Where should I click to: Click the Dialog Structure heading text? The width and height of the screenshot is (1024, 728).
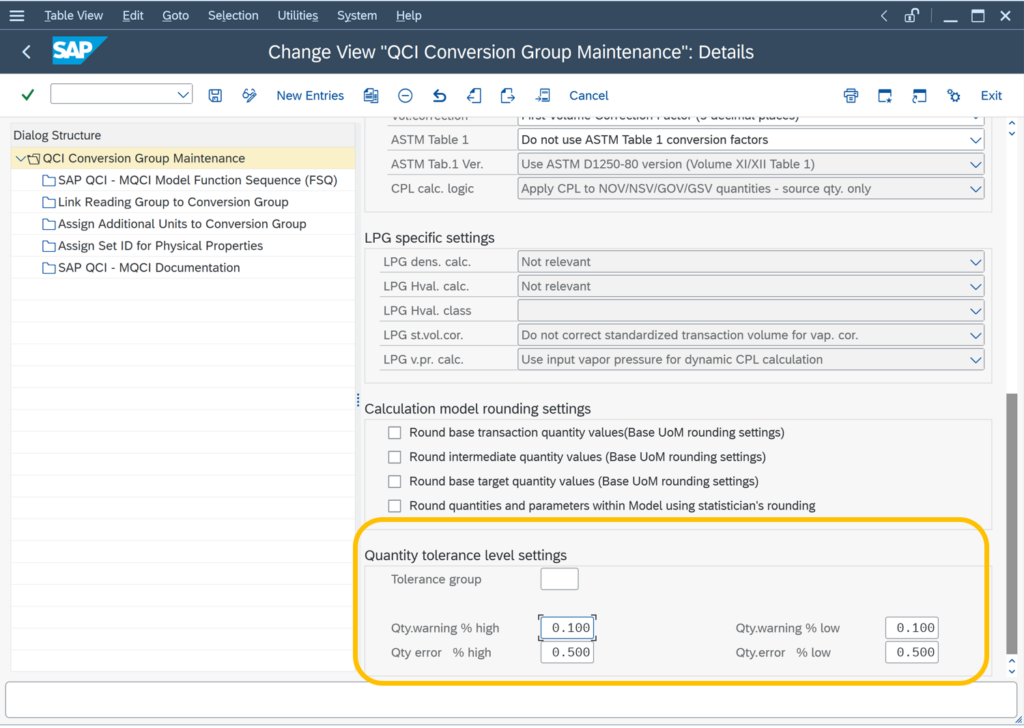(x=57, y=135)
